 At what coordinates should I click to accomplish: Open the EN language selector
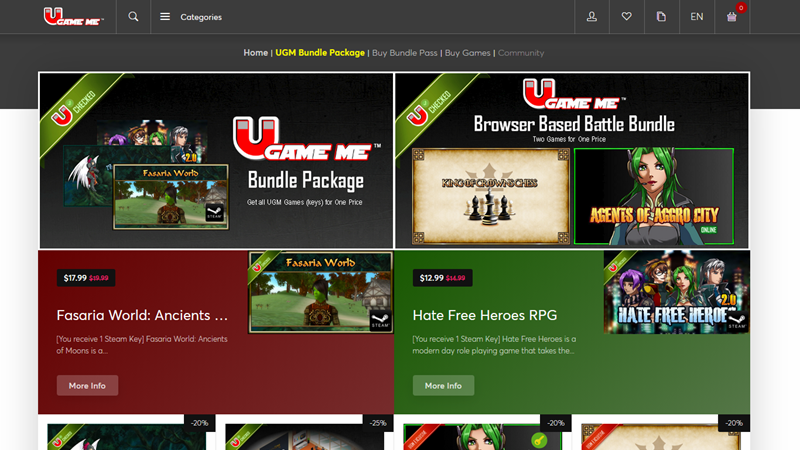[x=697, y=17]
